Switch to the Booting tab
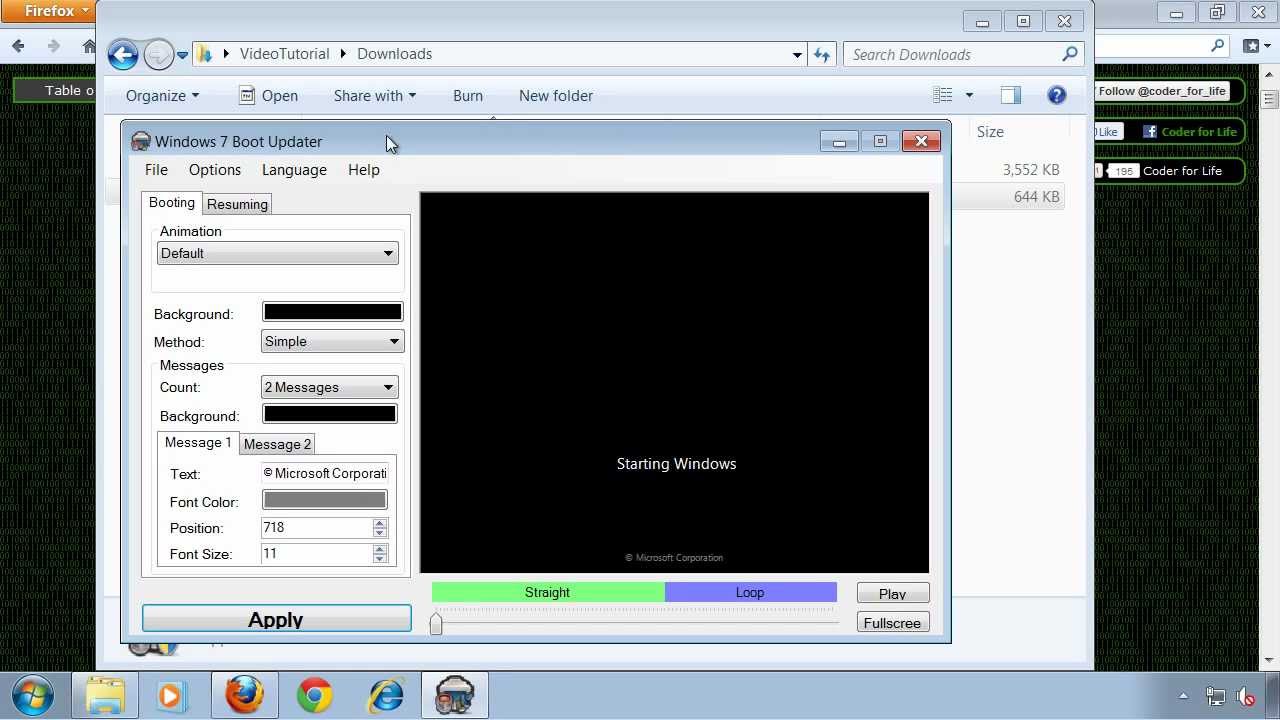The image size is (1280, 720). pyautogui.click(x=172, y=203)
